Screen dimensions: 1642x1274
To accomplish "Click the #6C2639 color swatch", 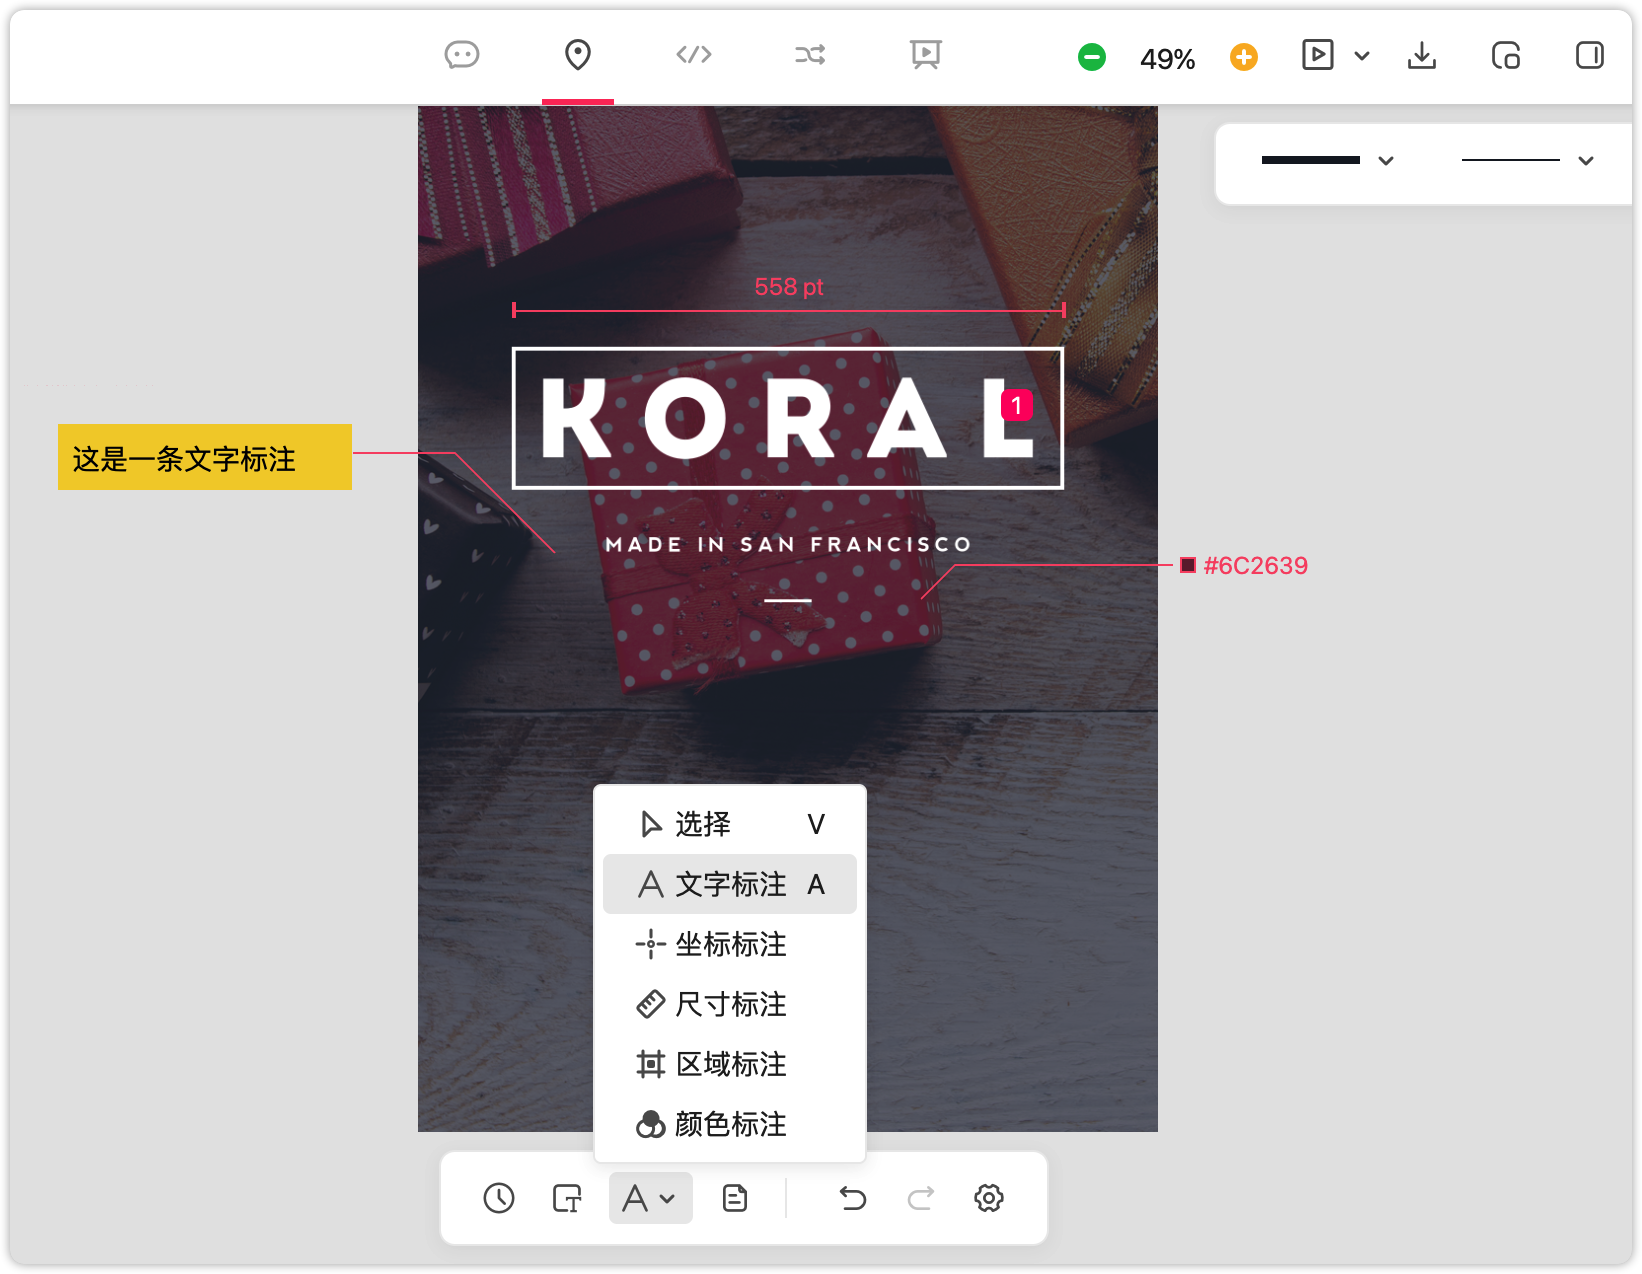I will pyautogui.click(x=1188, y=566).
